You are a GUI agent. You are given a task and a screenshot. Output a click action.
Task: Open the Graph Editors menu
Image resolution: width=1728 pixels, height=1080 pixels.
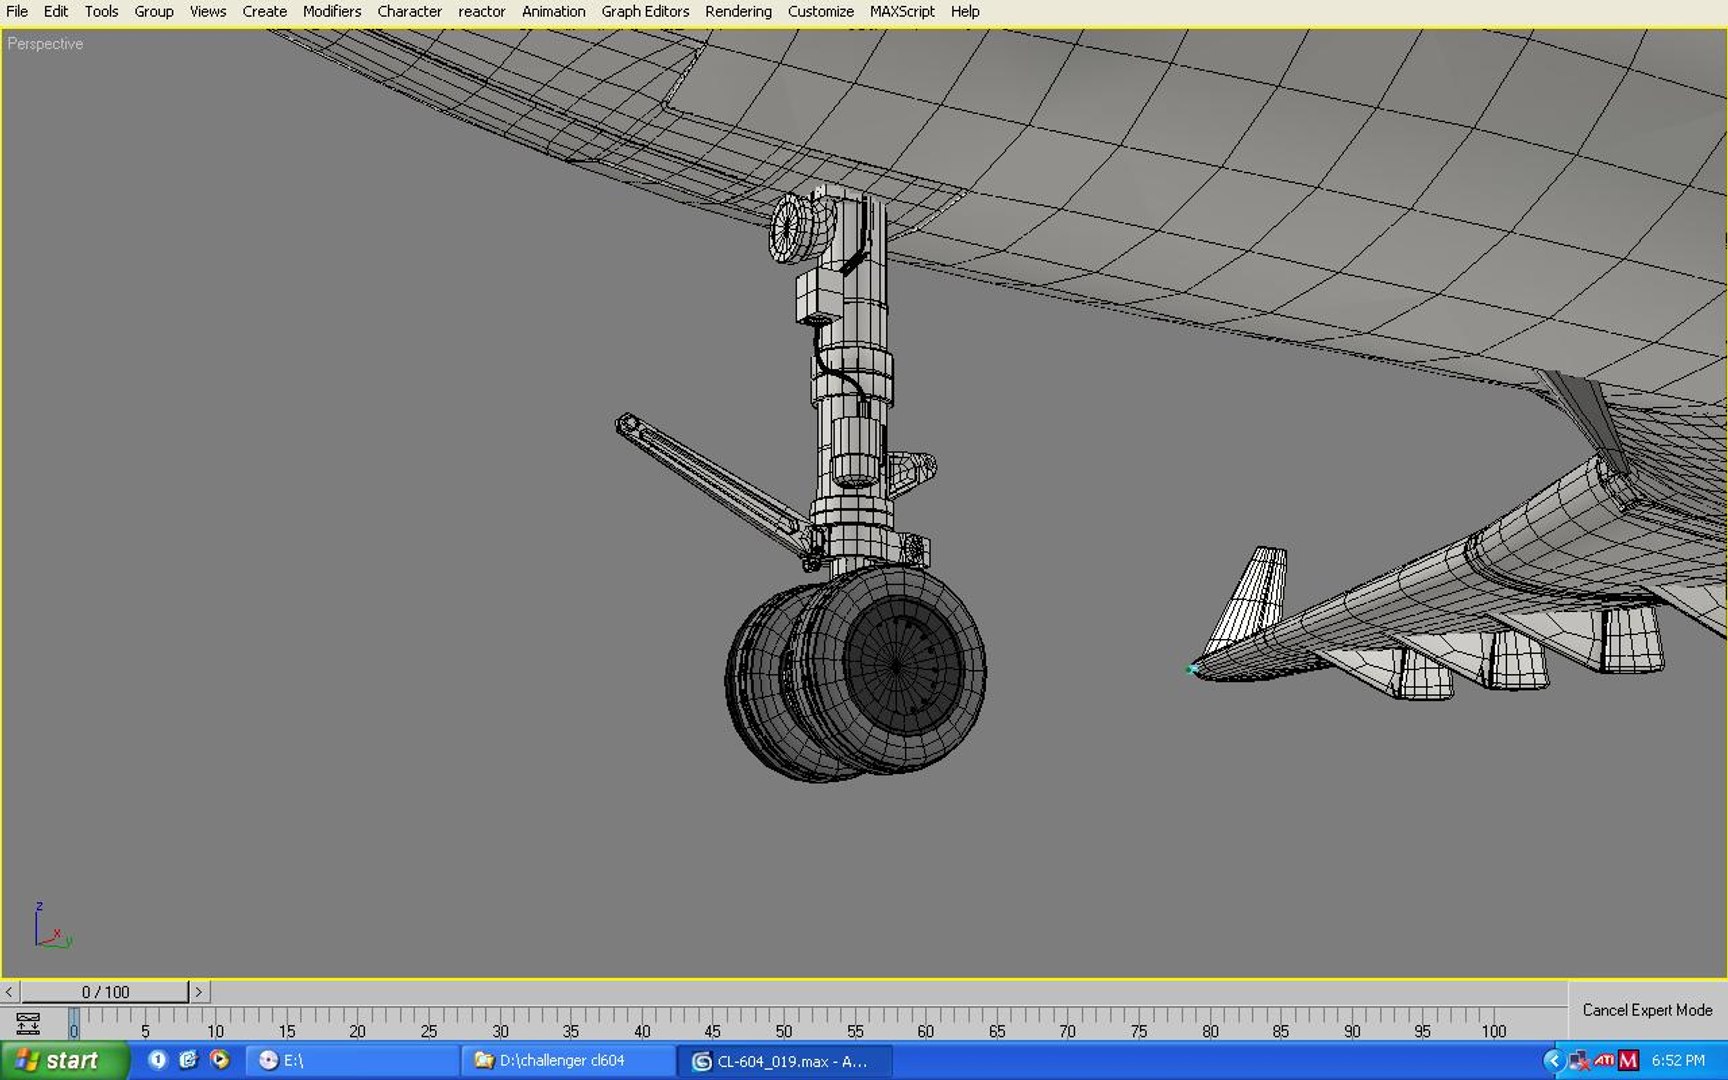tap(645, 11)
